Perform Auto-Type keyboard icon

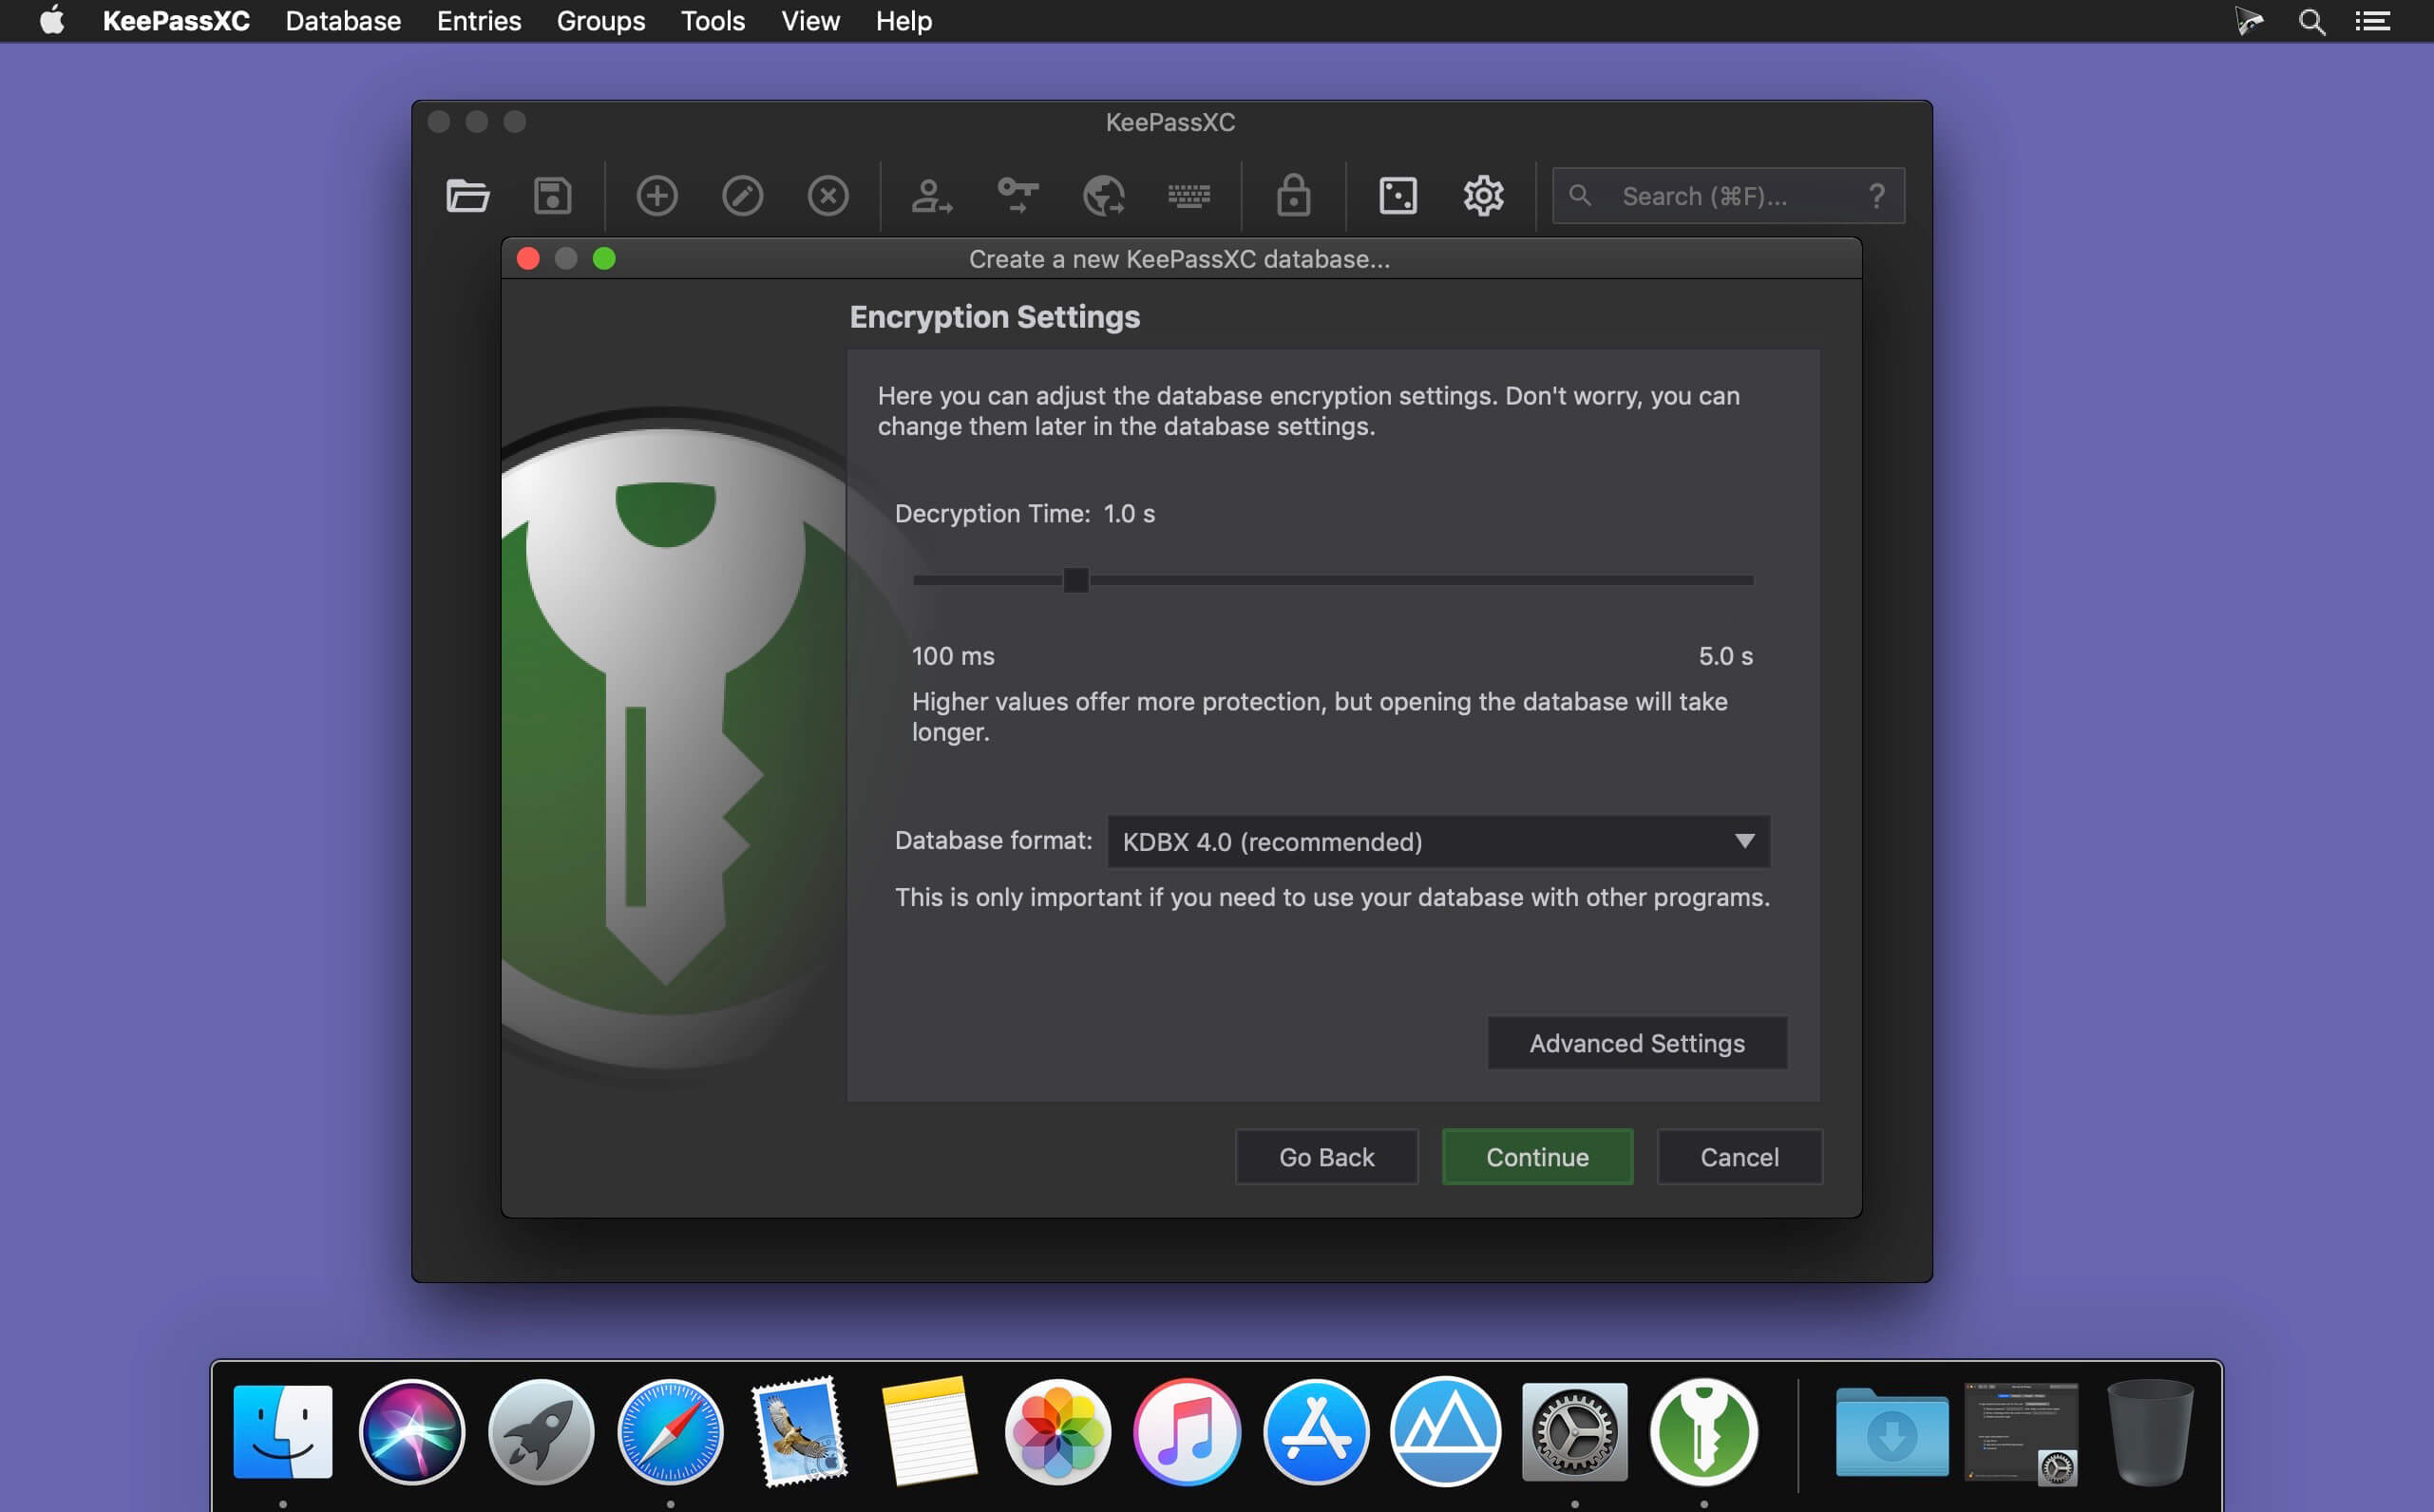click(1189, 196)
